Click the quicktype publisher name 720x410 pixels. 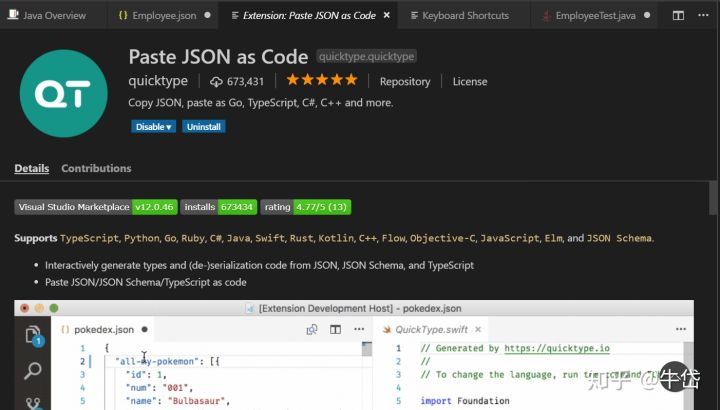(x=158, y=81)
